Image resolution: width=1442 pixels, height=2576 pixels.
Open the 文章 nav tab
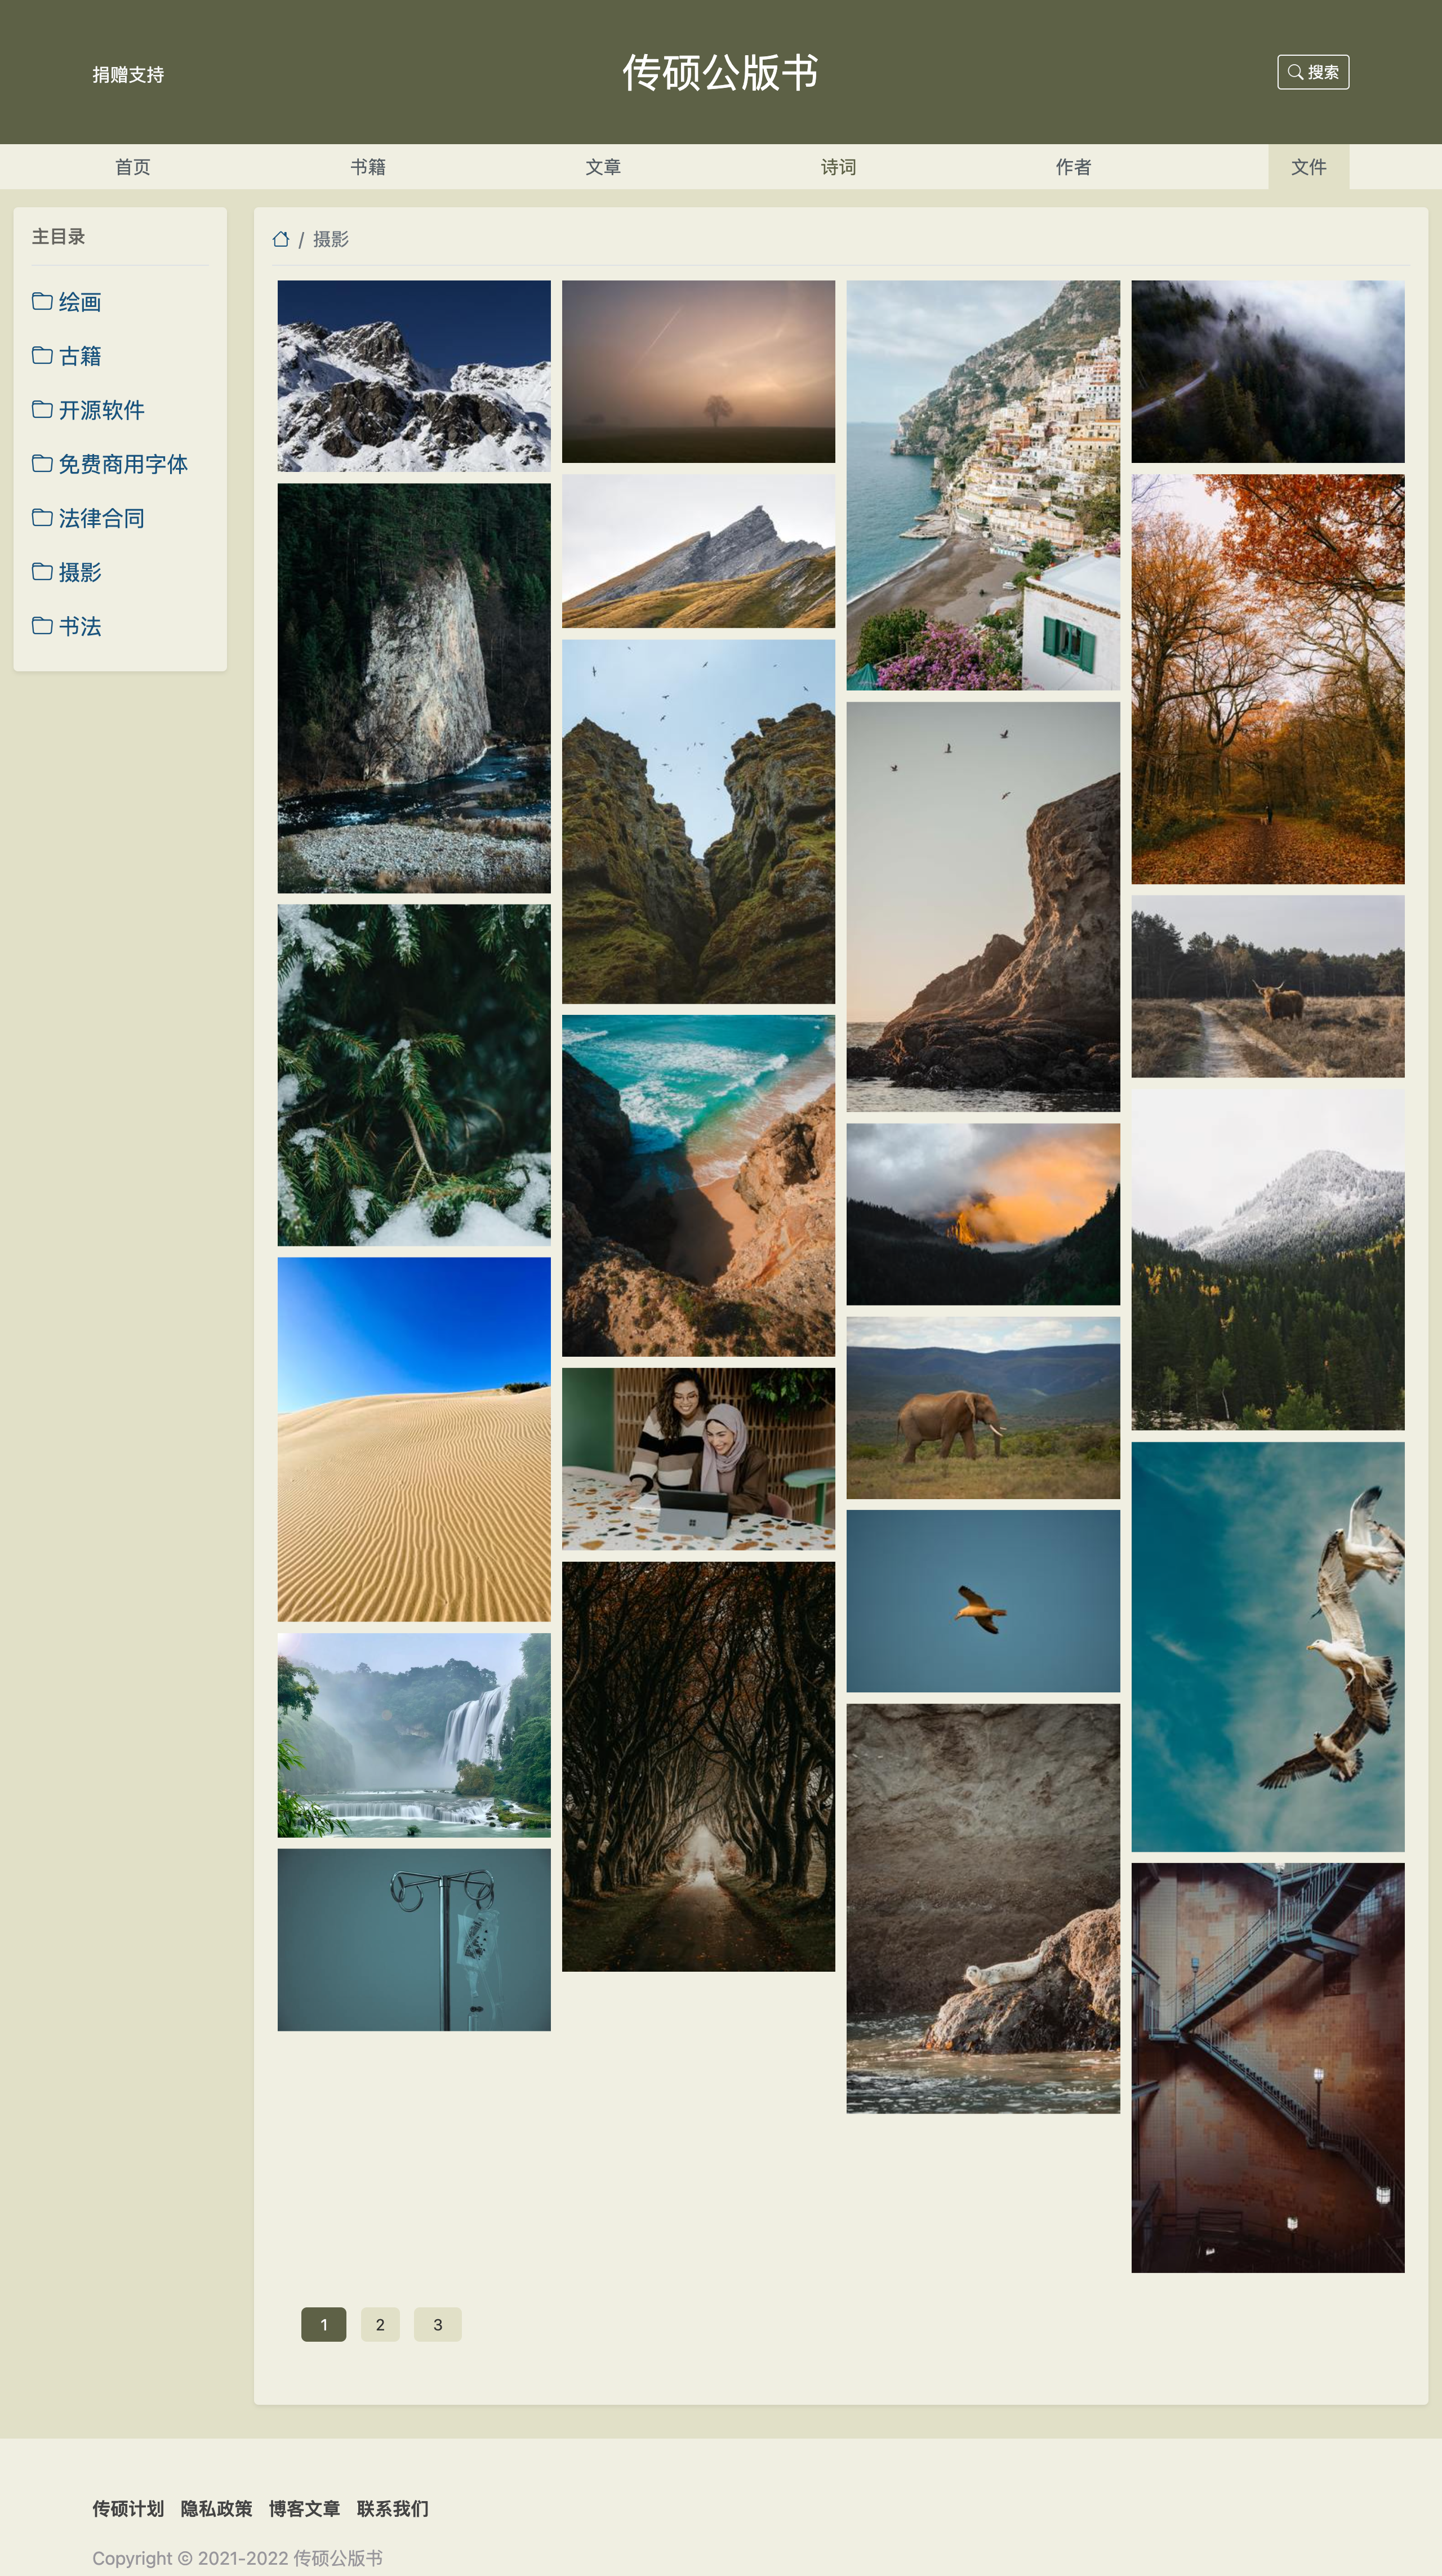(603, 167)
